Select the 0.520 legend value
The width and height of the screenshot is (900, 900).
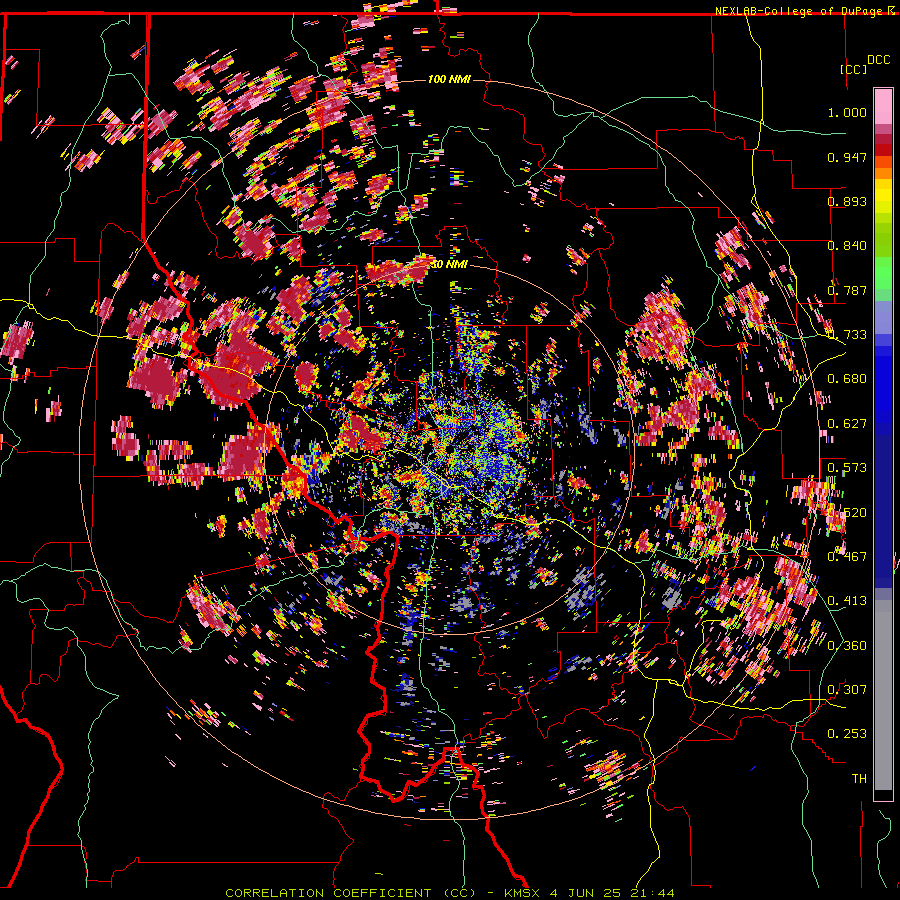click(847, 513)
